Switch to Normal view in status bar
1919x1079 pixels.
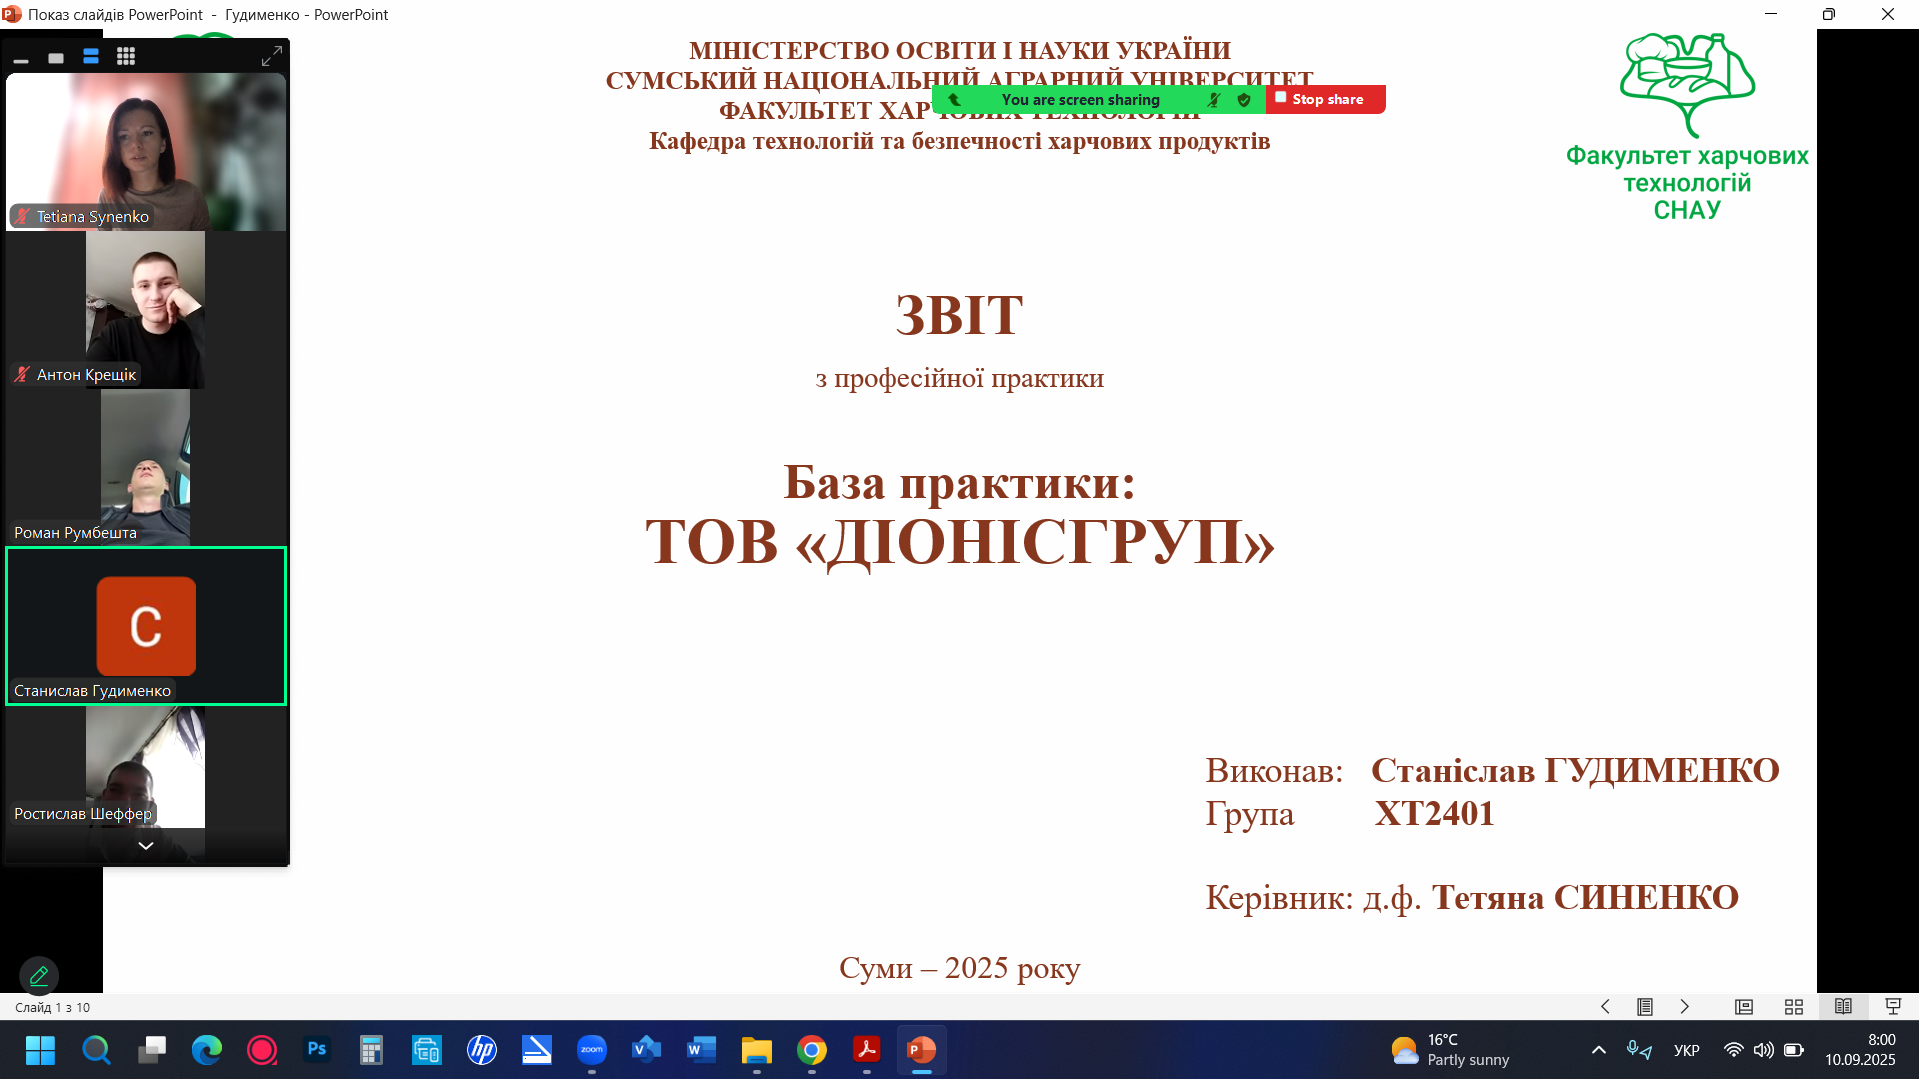1744,1007
